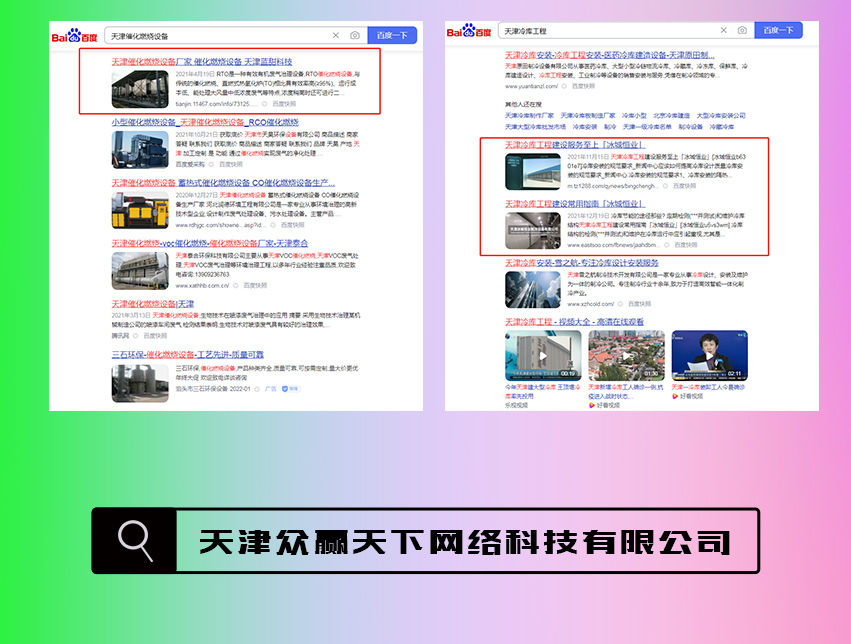Click related search 大型冷库安装公司
The height and width of the screenshot is (644, 851).
(721, 116)
